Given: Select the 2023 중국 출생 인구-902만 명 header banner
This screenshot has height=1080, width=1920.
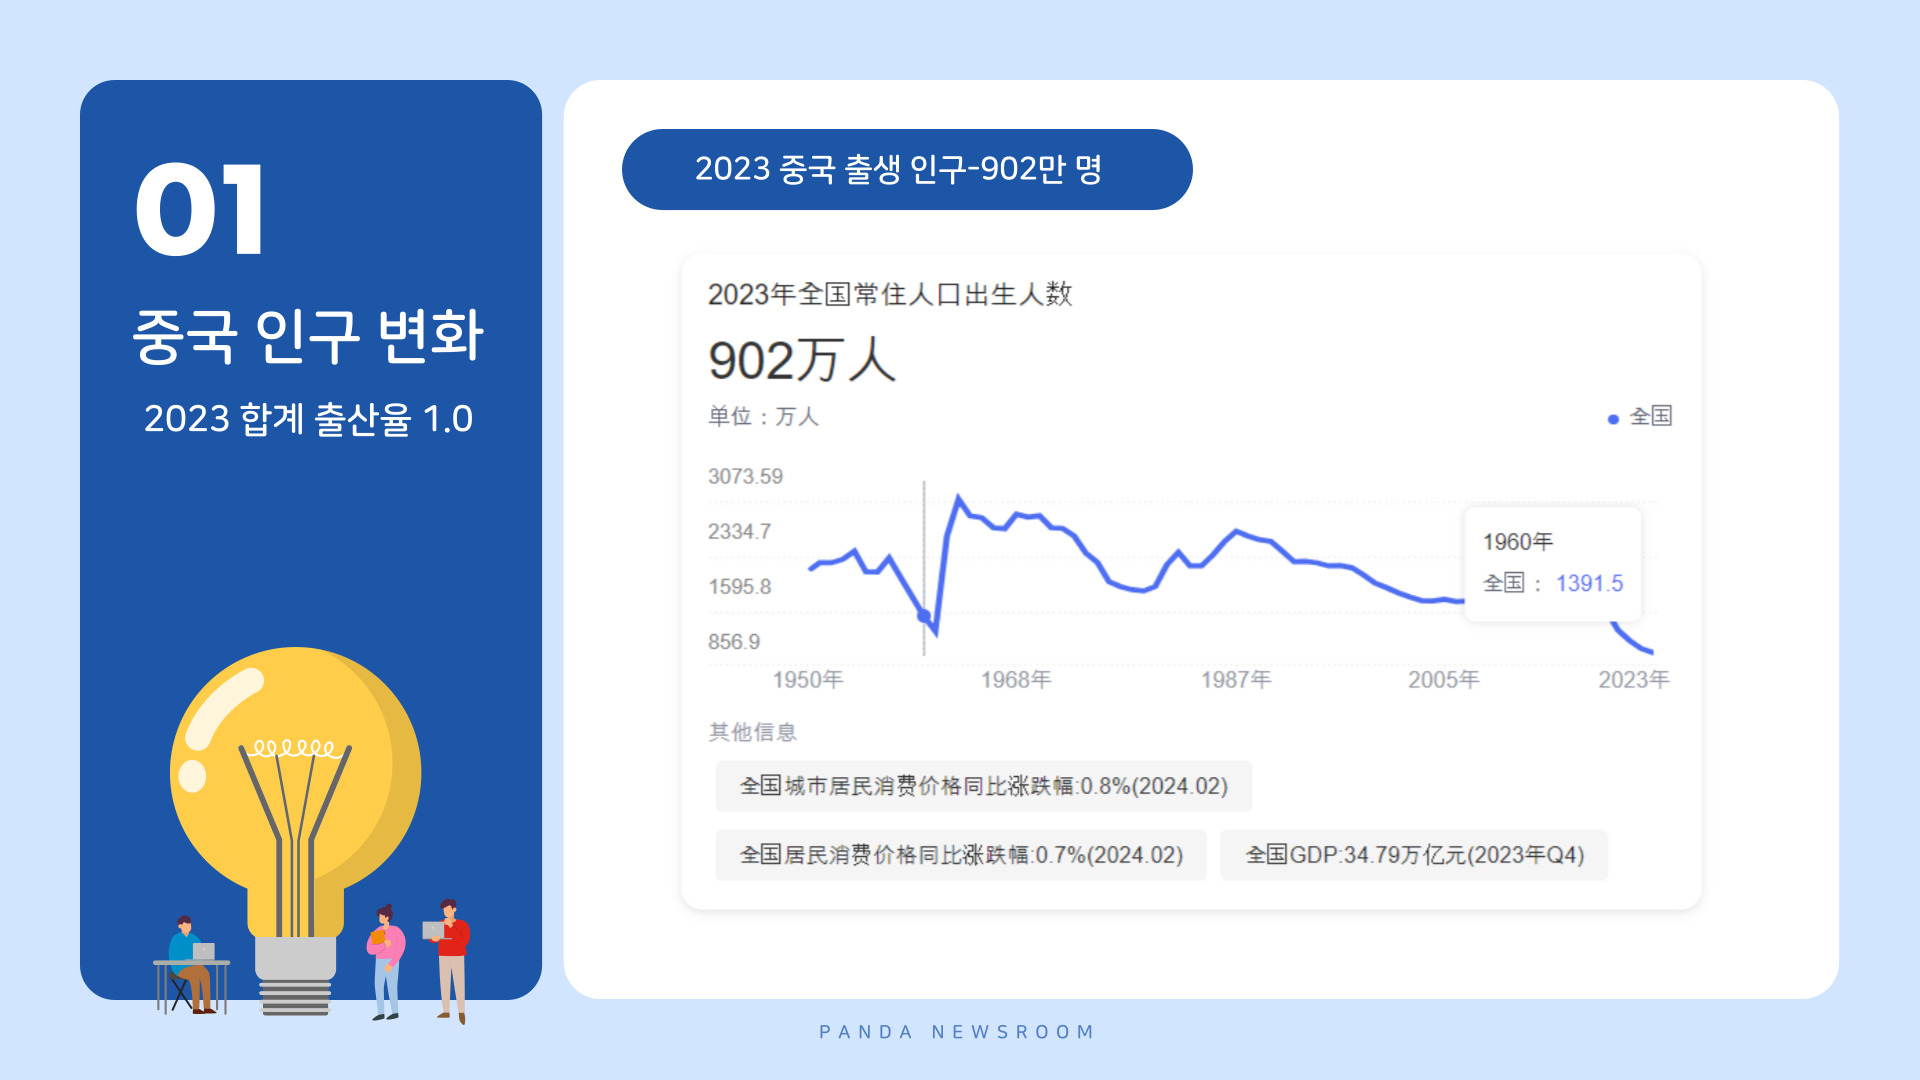Looking at the screenshot, I should click(905, 170).
